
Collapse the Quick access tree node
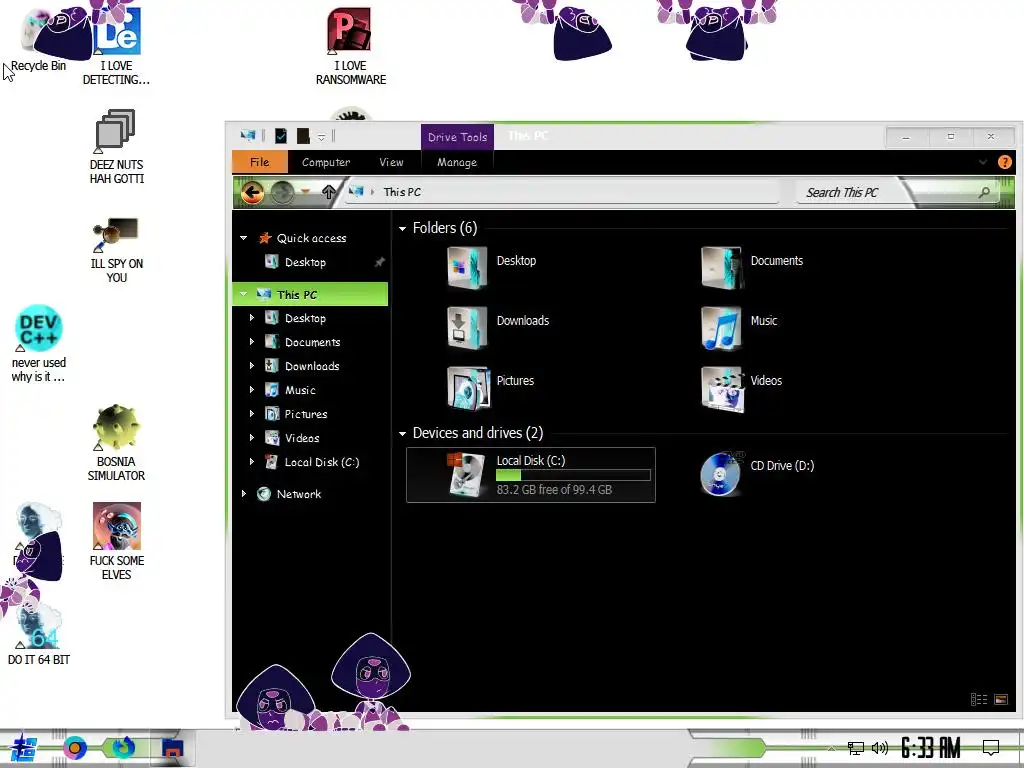pos(244,238)
